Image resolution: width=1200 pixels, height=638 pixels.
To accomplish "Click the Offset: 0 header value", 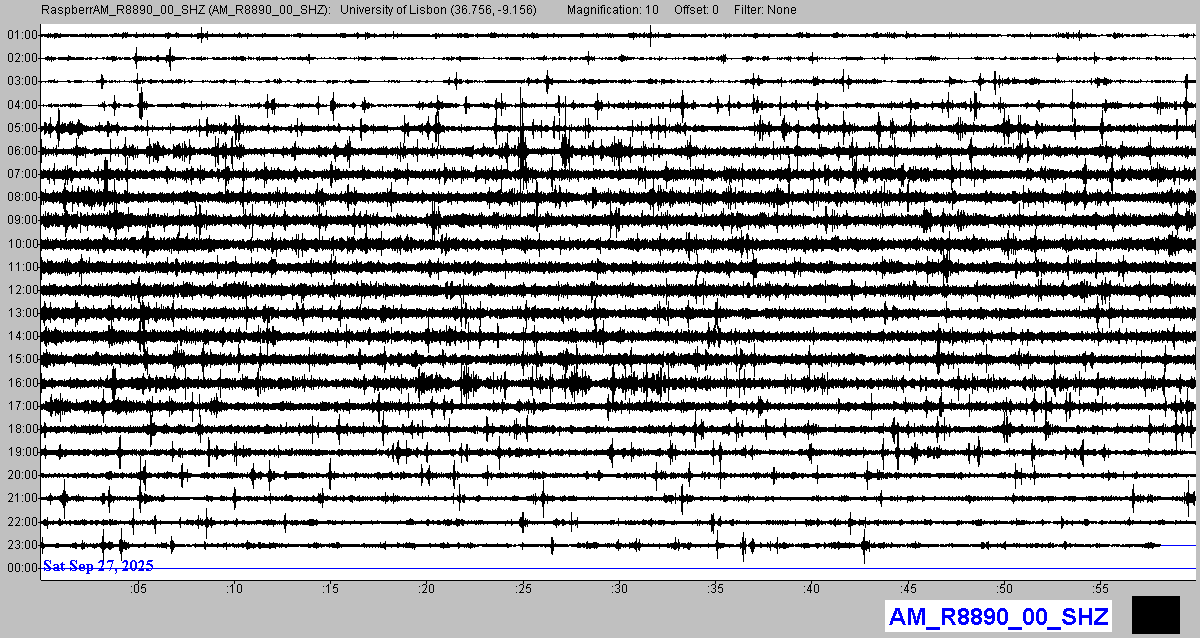I will (x=696, y=10).
